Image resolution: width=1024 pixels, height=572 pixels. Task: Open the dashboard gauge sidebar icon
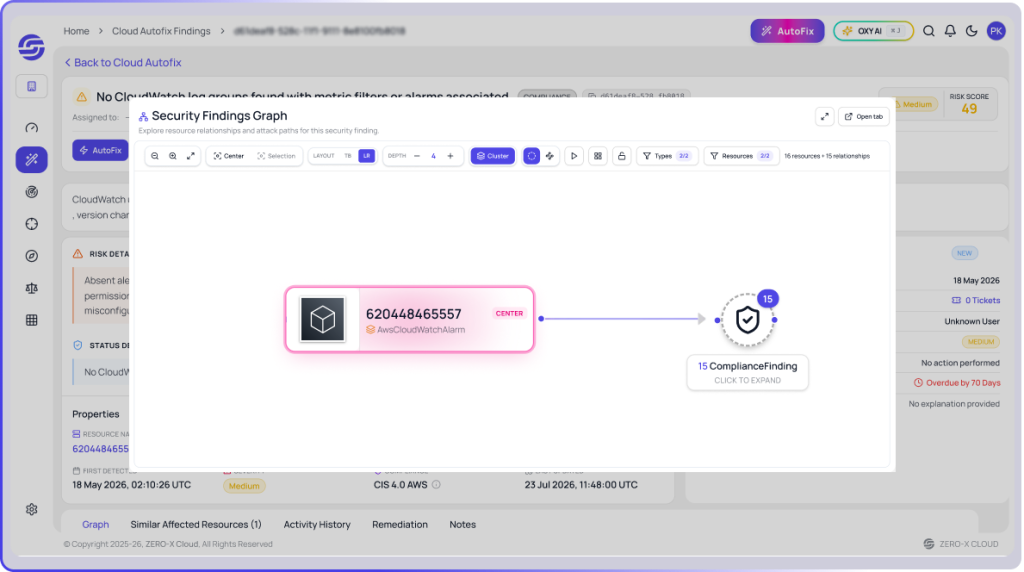pos(31,127)
